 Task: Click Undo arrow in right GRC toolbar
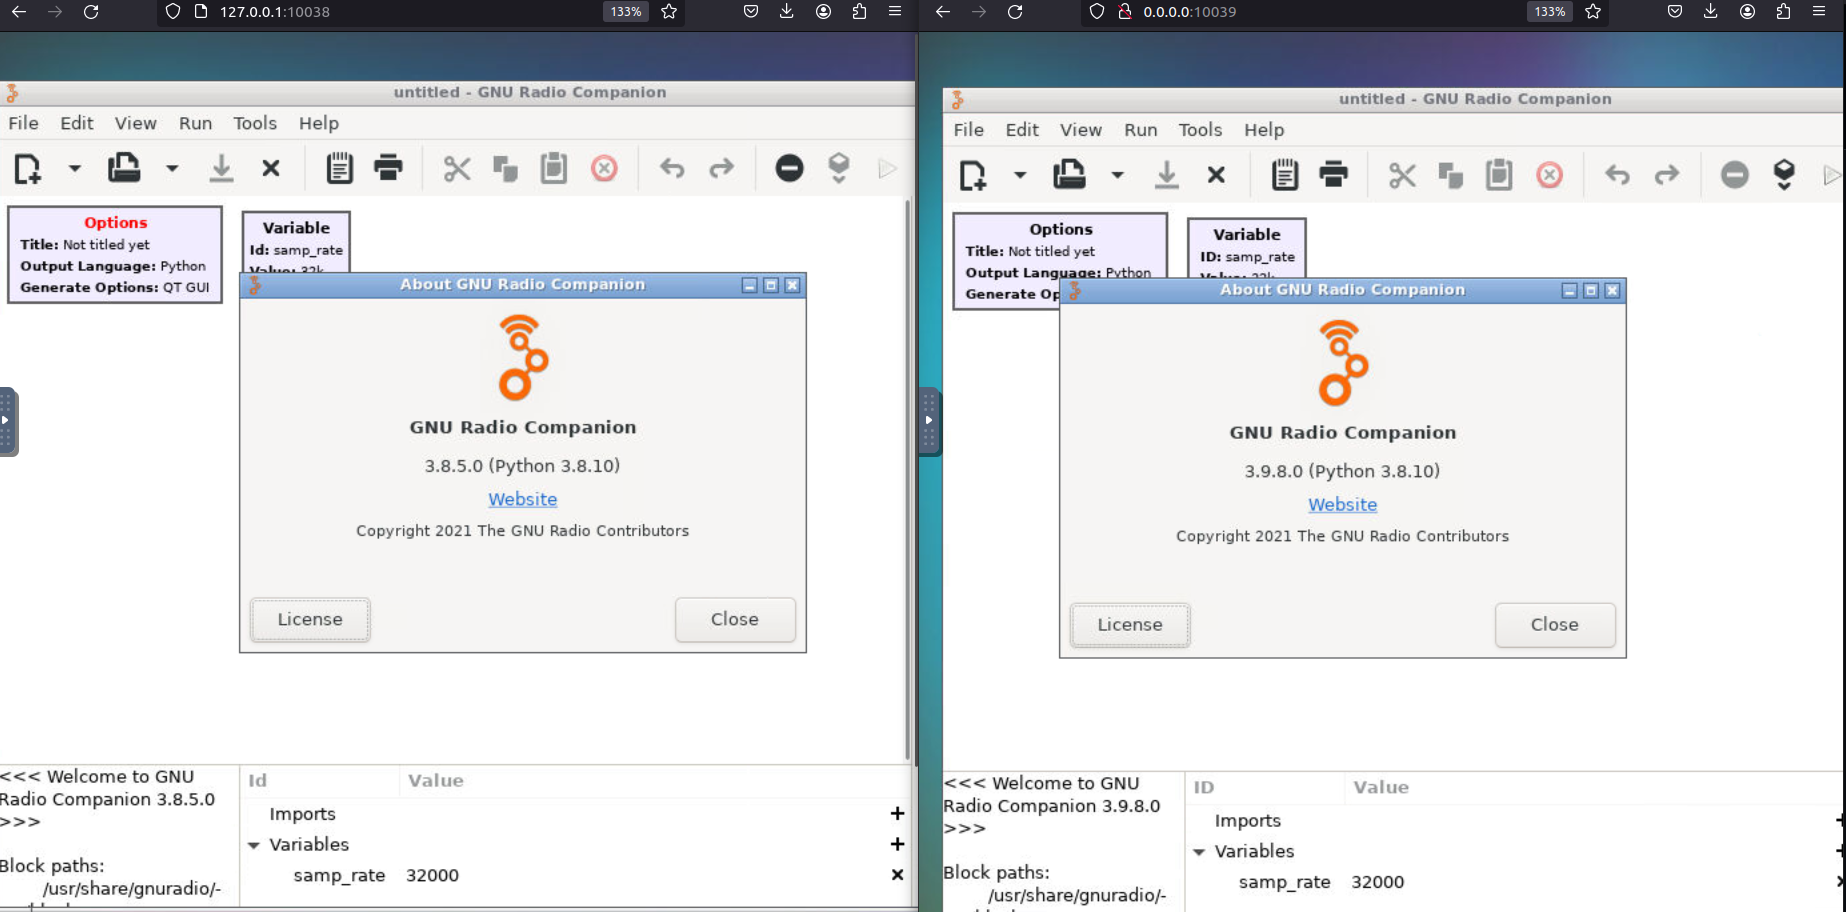pos(1617,175)
